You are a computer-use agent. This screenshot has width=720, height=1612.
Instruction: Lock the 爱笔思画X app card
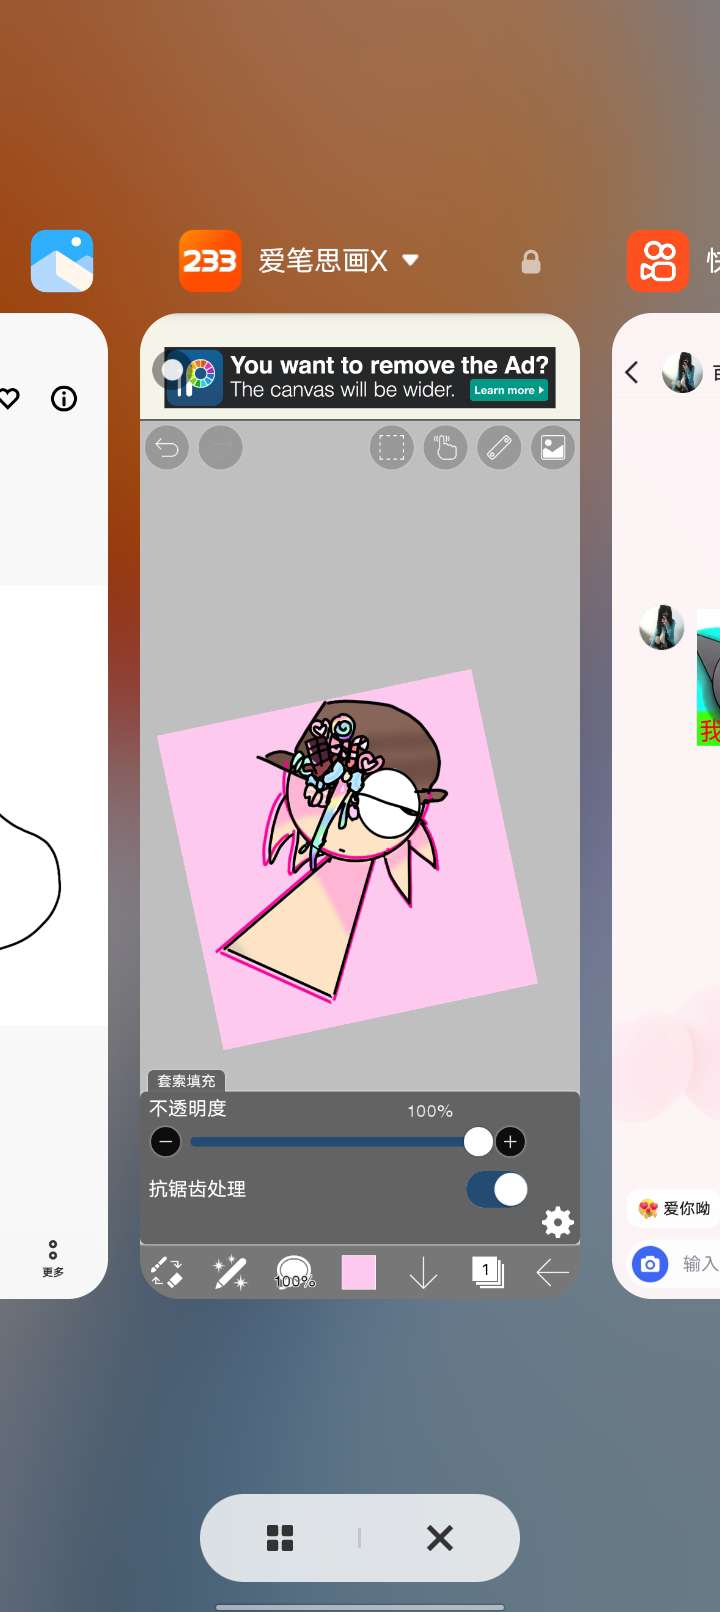(531, 262)
